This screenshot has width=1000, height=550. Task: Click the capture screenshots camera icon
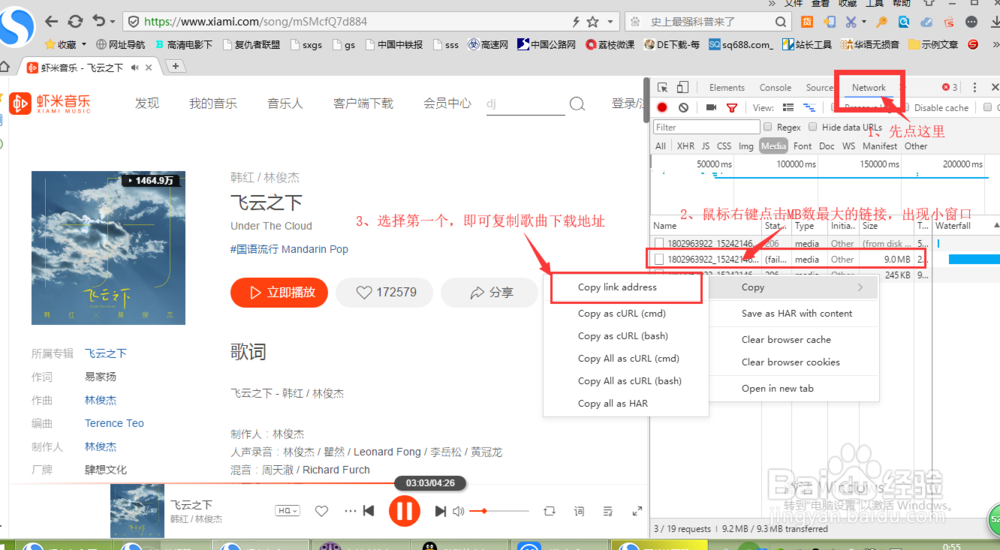pyautogui.click(x=711, y=107)
